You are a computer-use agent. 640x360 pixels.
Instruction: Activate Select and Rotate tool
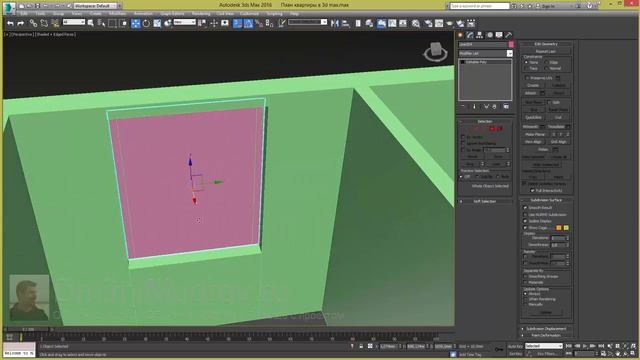[x=146, y=24]
